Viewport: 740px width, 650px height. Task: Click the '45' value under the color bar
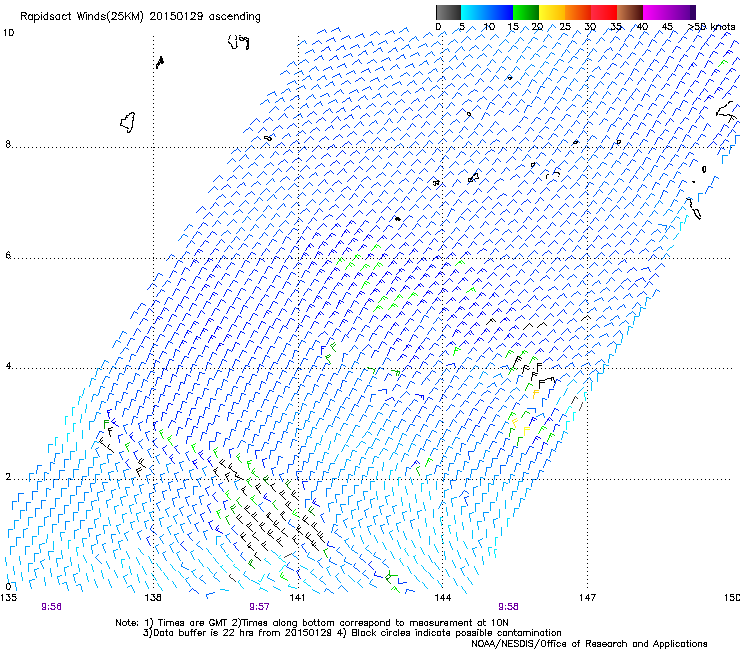click(x=667, y=27)
